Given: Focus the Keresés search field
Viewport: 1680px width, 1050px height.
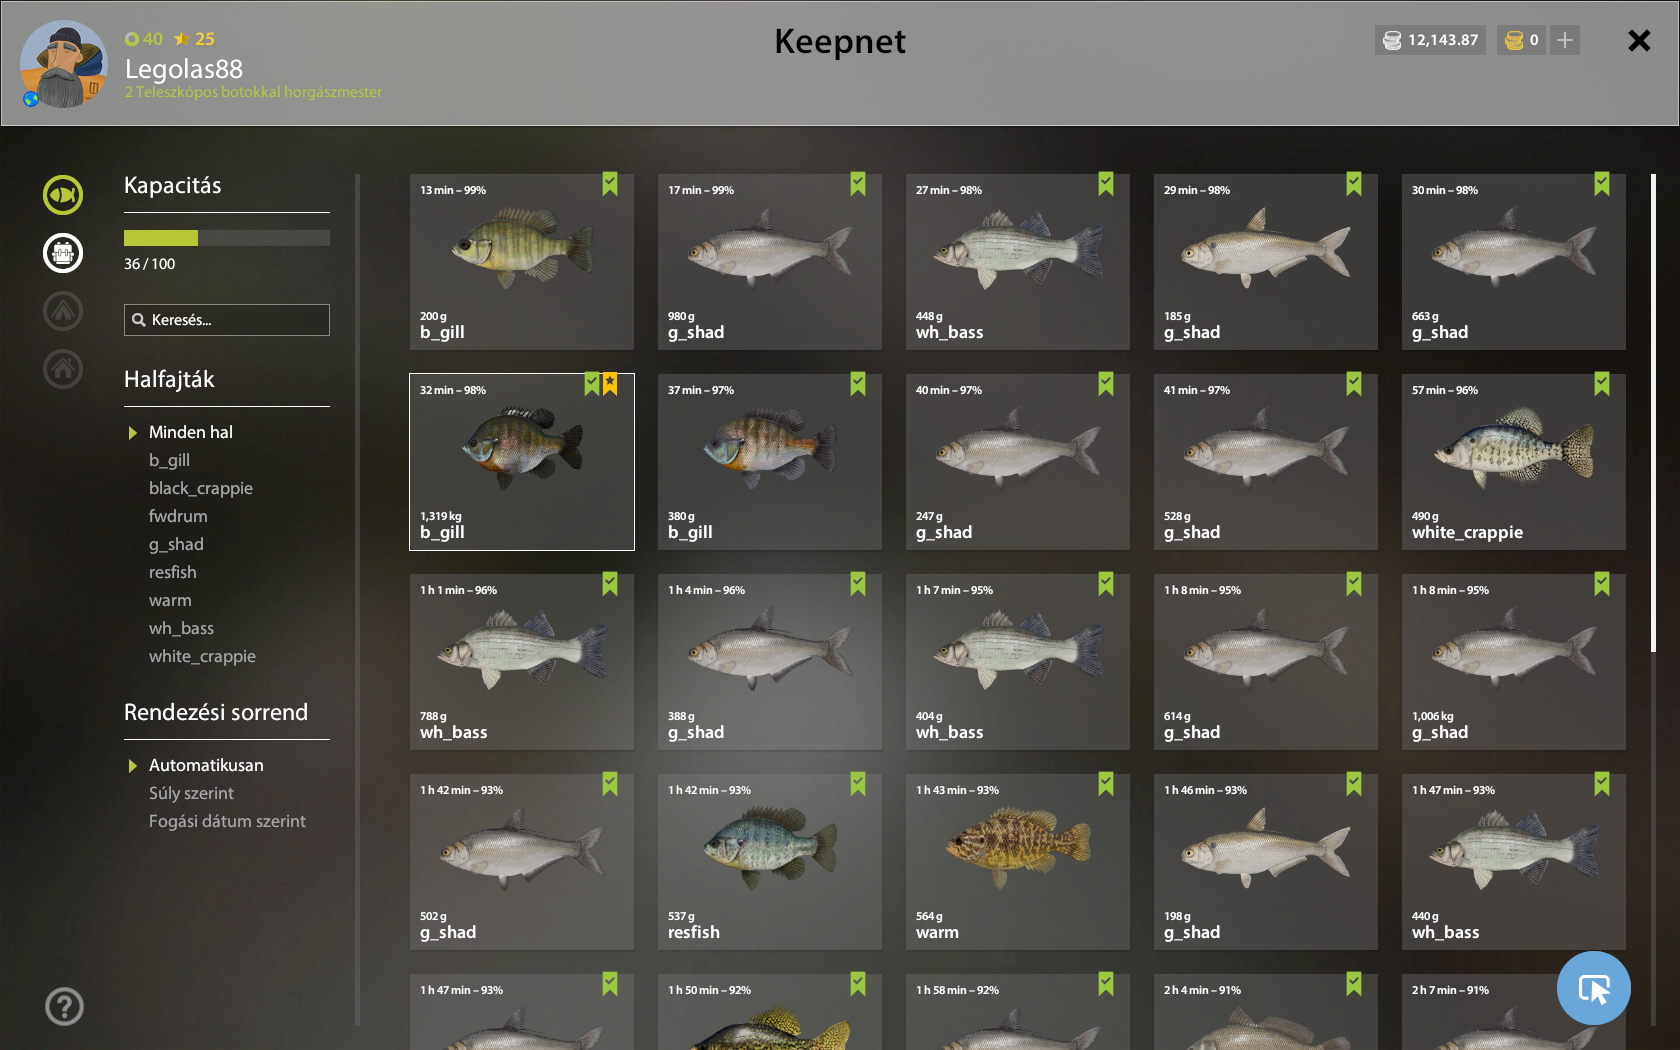Looking at the screenshot, I should coord(227,320).
